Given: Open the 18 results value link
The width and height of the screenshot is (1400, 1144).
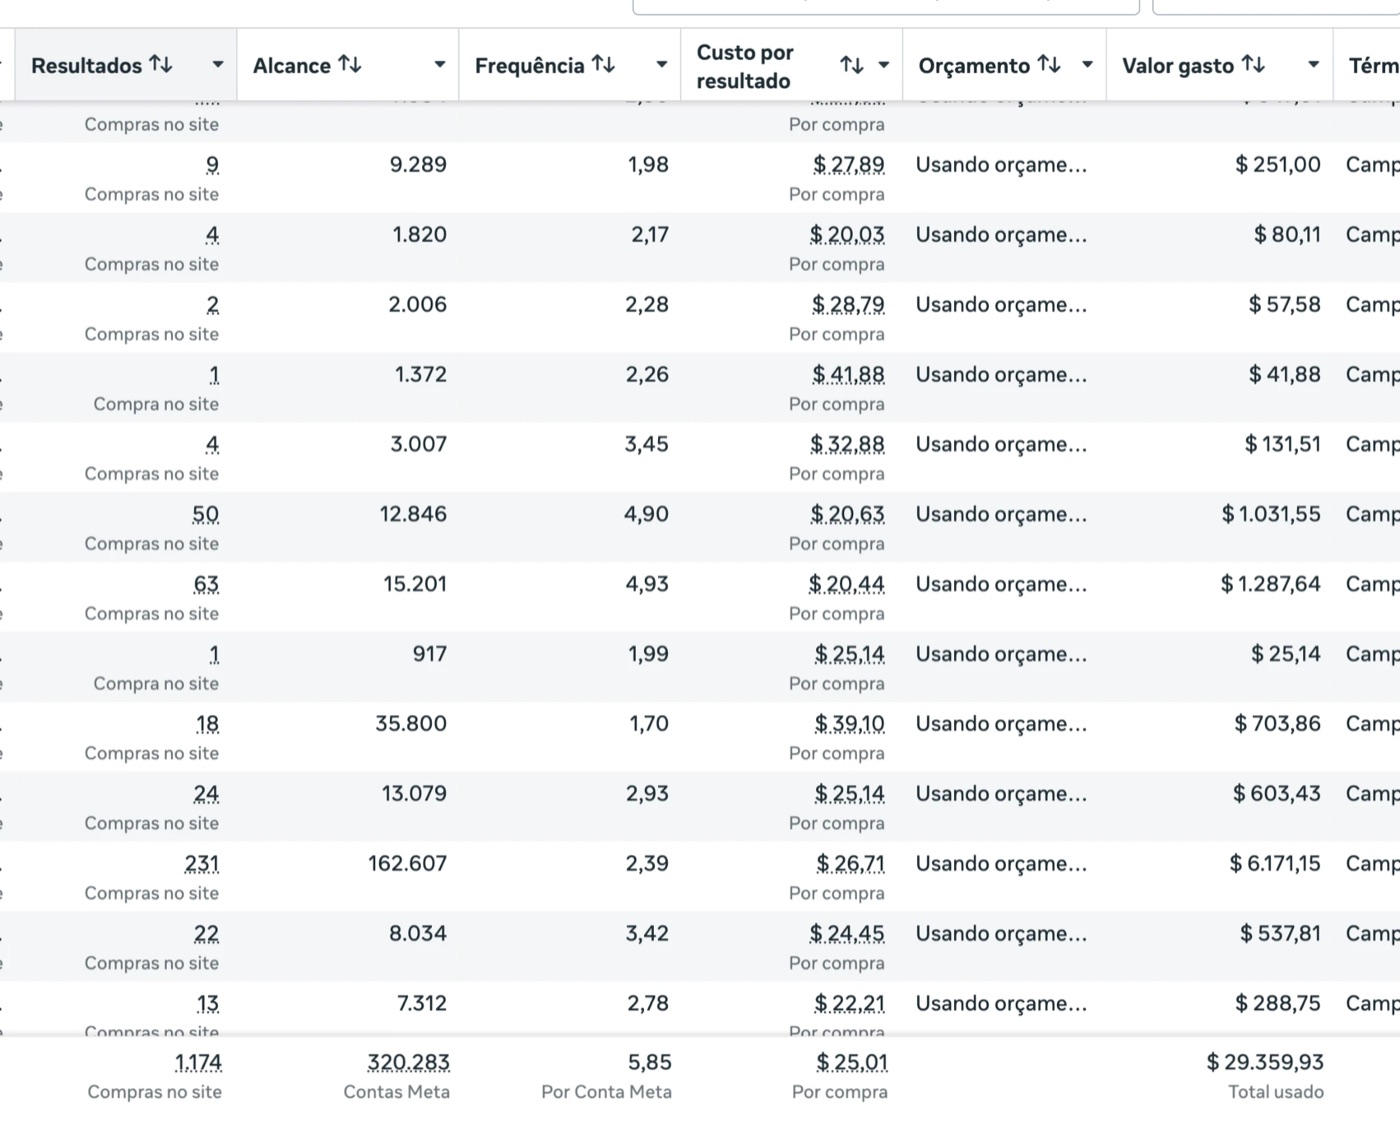Looking at the screenshot, I should point(208,724).
